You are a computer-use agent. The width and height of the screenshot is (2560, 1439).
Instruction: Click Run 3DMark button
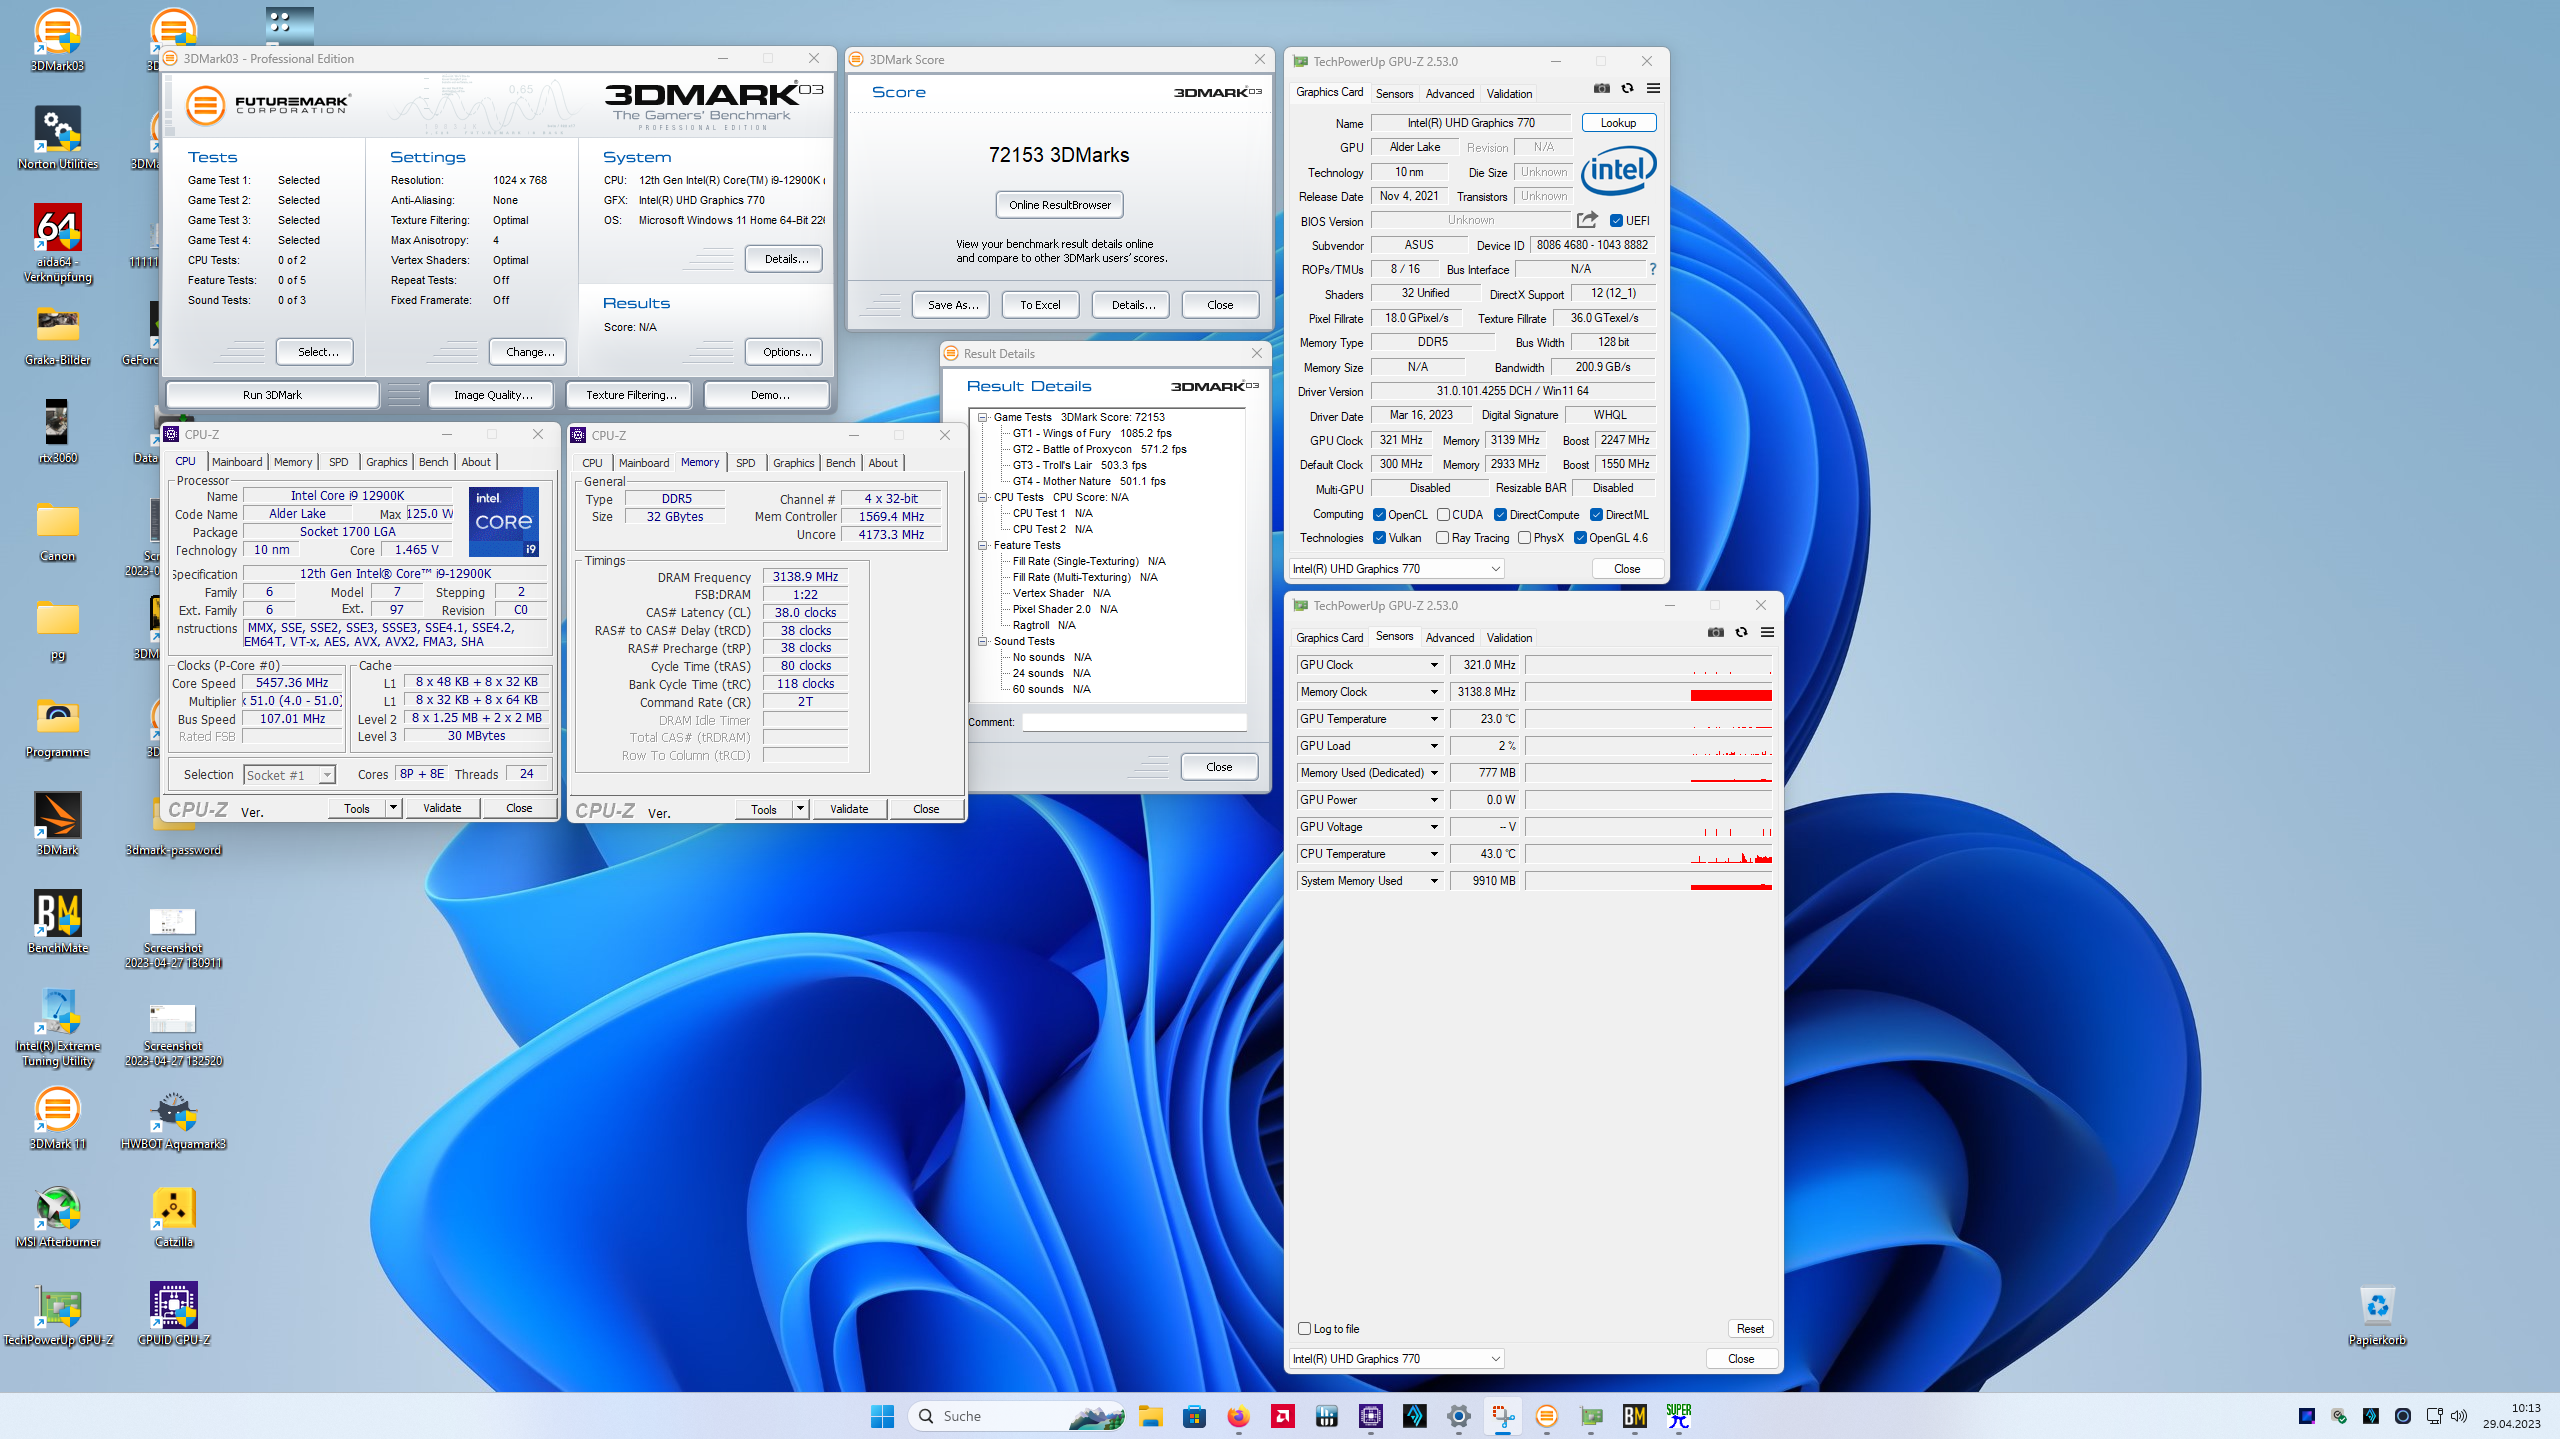point(272,395)
